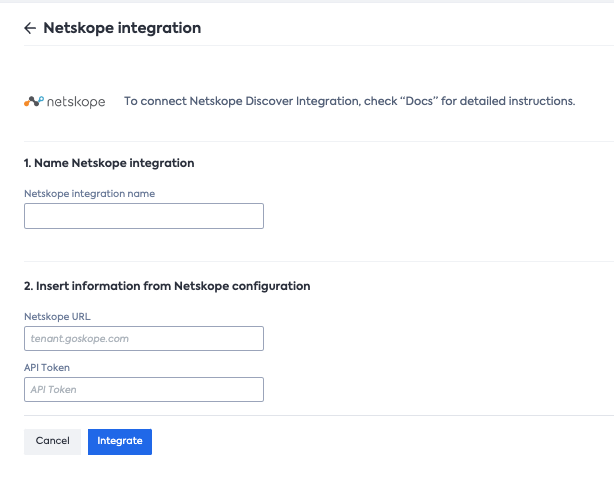
Task: Go back using the left arrow icon
Action: [30, 28]
